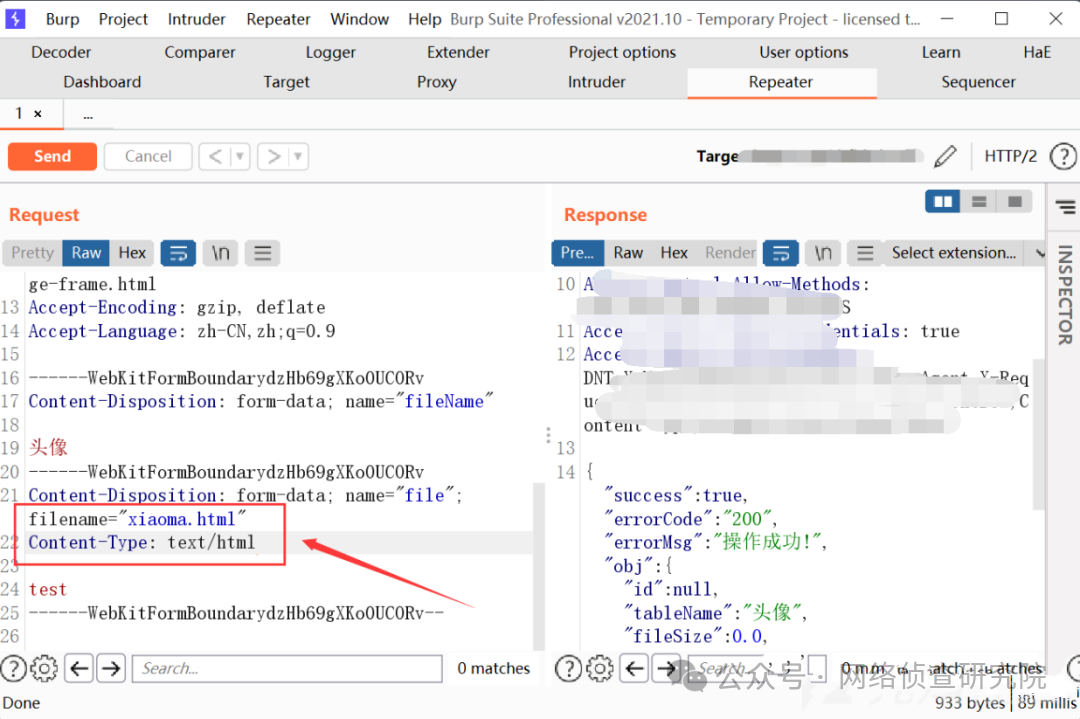Open response search settings gear
Viewport: 1080px width, 719px height.
[x=599, y=668]
